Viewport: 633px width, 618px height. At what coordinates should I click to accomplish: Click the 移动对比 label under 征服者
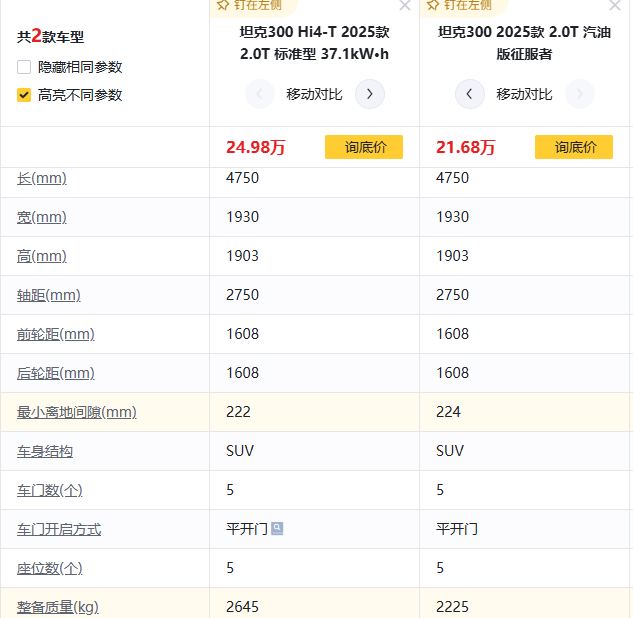[524, 94]
